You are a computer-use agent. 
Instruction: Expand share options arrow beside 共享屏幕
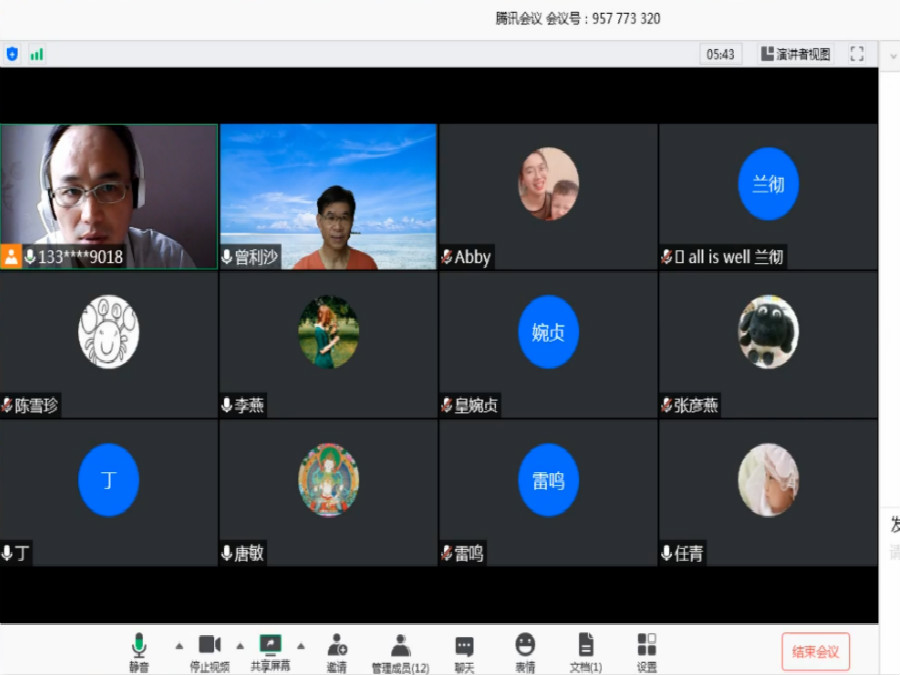(301, 645)
